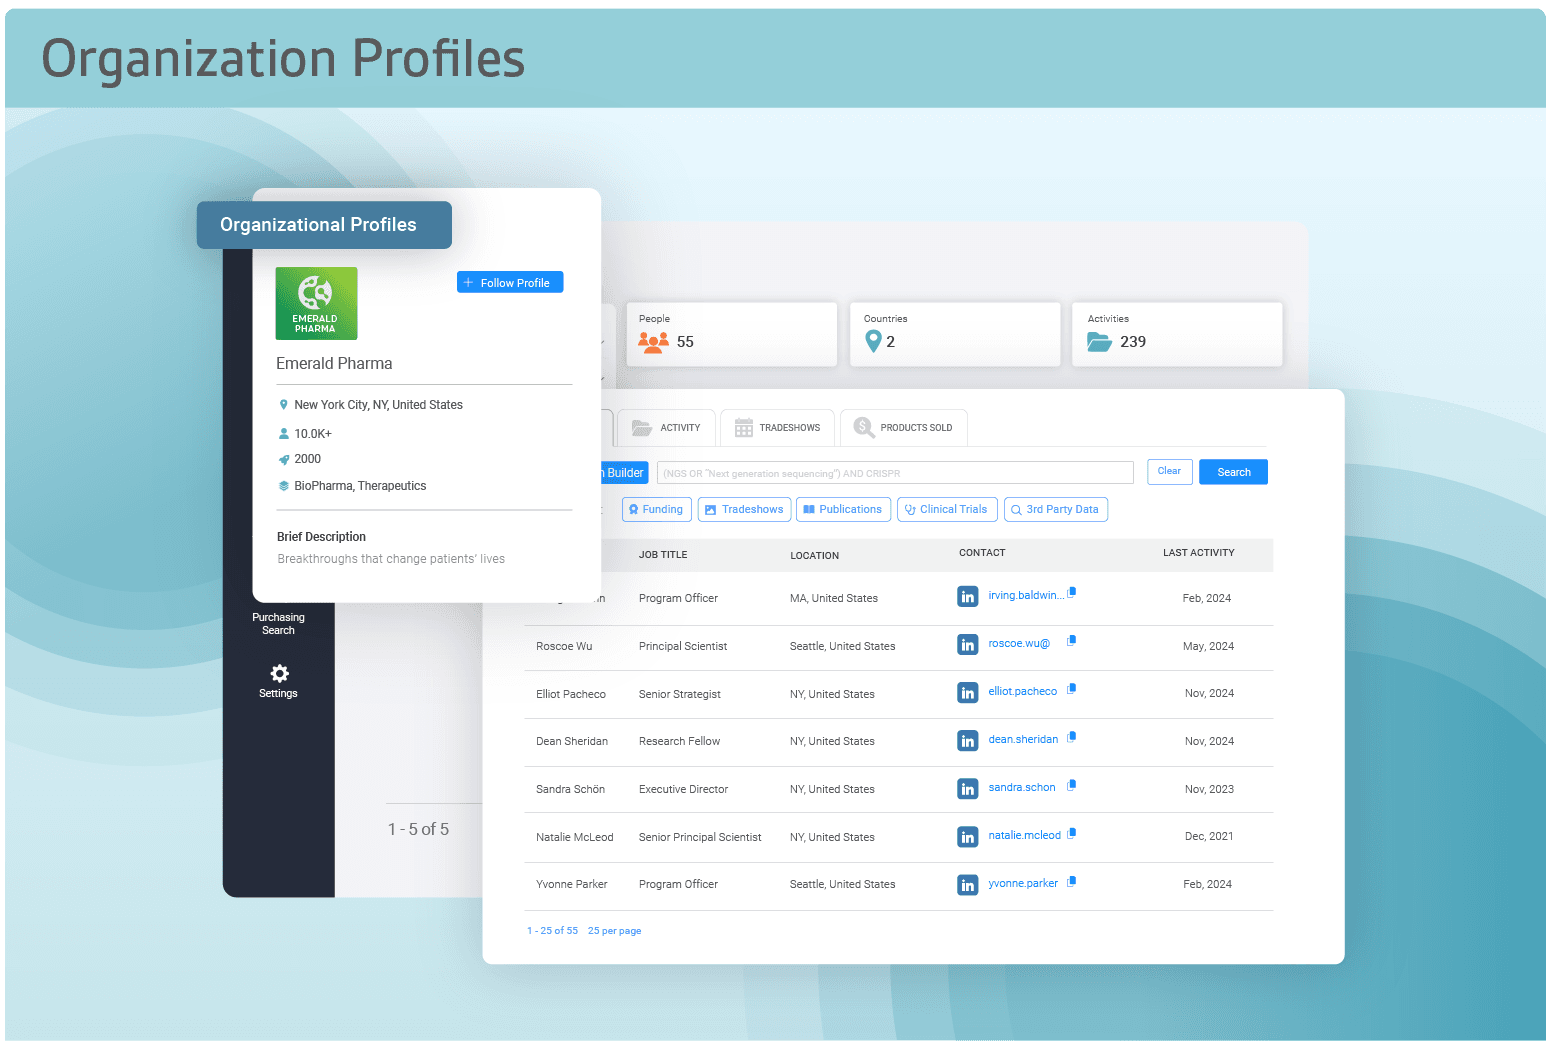Click the roscoe.wu@ email link
Viewport: 1550px width, 1047px height.
tap(1019, 643)
